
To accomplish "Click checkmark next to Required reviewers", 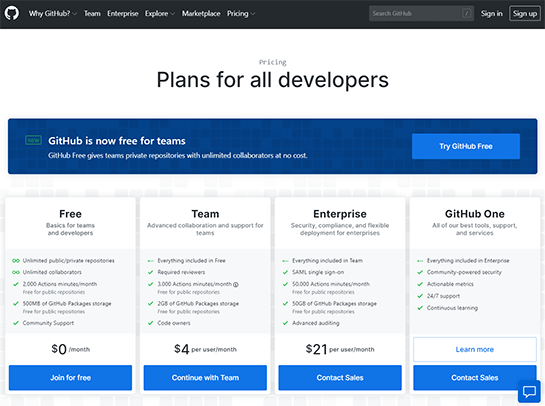I will [x=151, y=272].
